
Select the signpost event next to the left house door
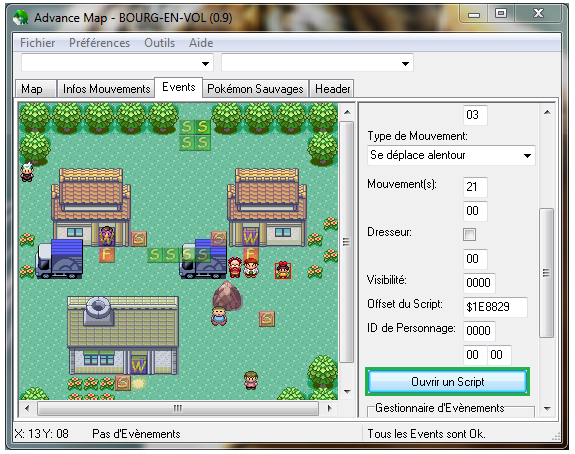139,239
